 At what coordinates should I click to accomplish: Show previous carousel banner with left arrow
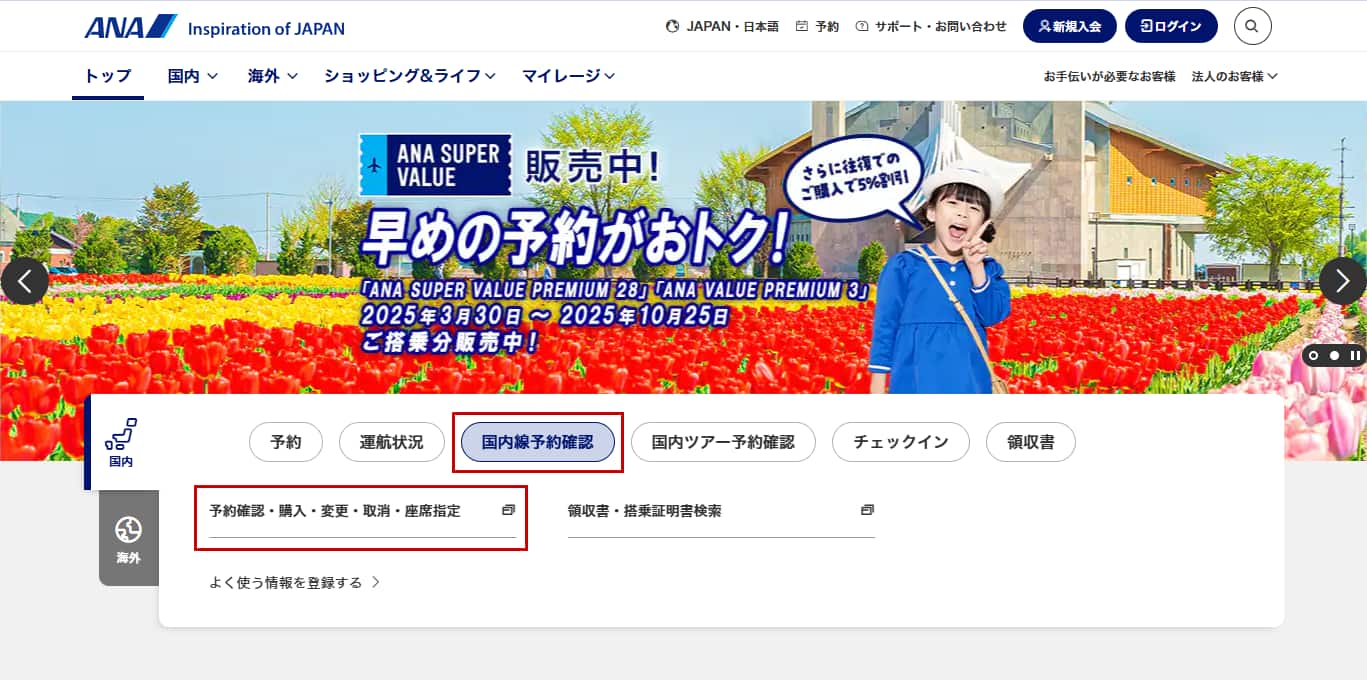[24, 281]
